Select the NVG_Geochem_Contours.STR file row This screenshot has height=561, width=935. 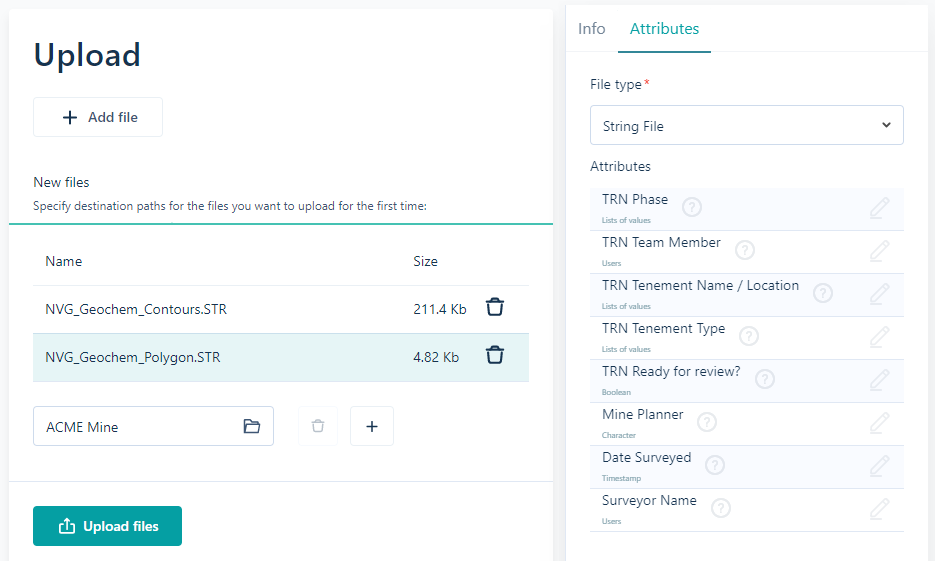coord(281,309)
